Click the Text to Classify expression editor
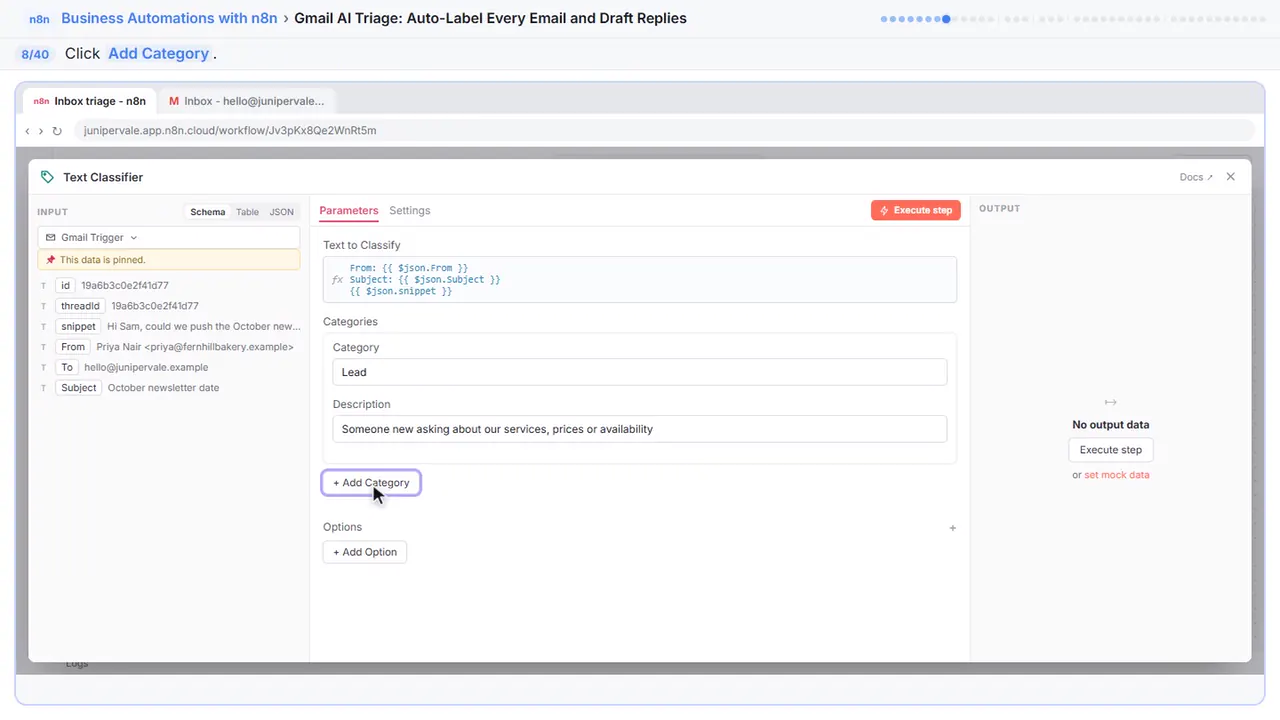Viewport: 1280px width, 720px height. [x=640, y=280]
